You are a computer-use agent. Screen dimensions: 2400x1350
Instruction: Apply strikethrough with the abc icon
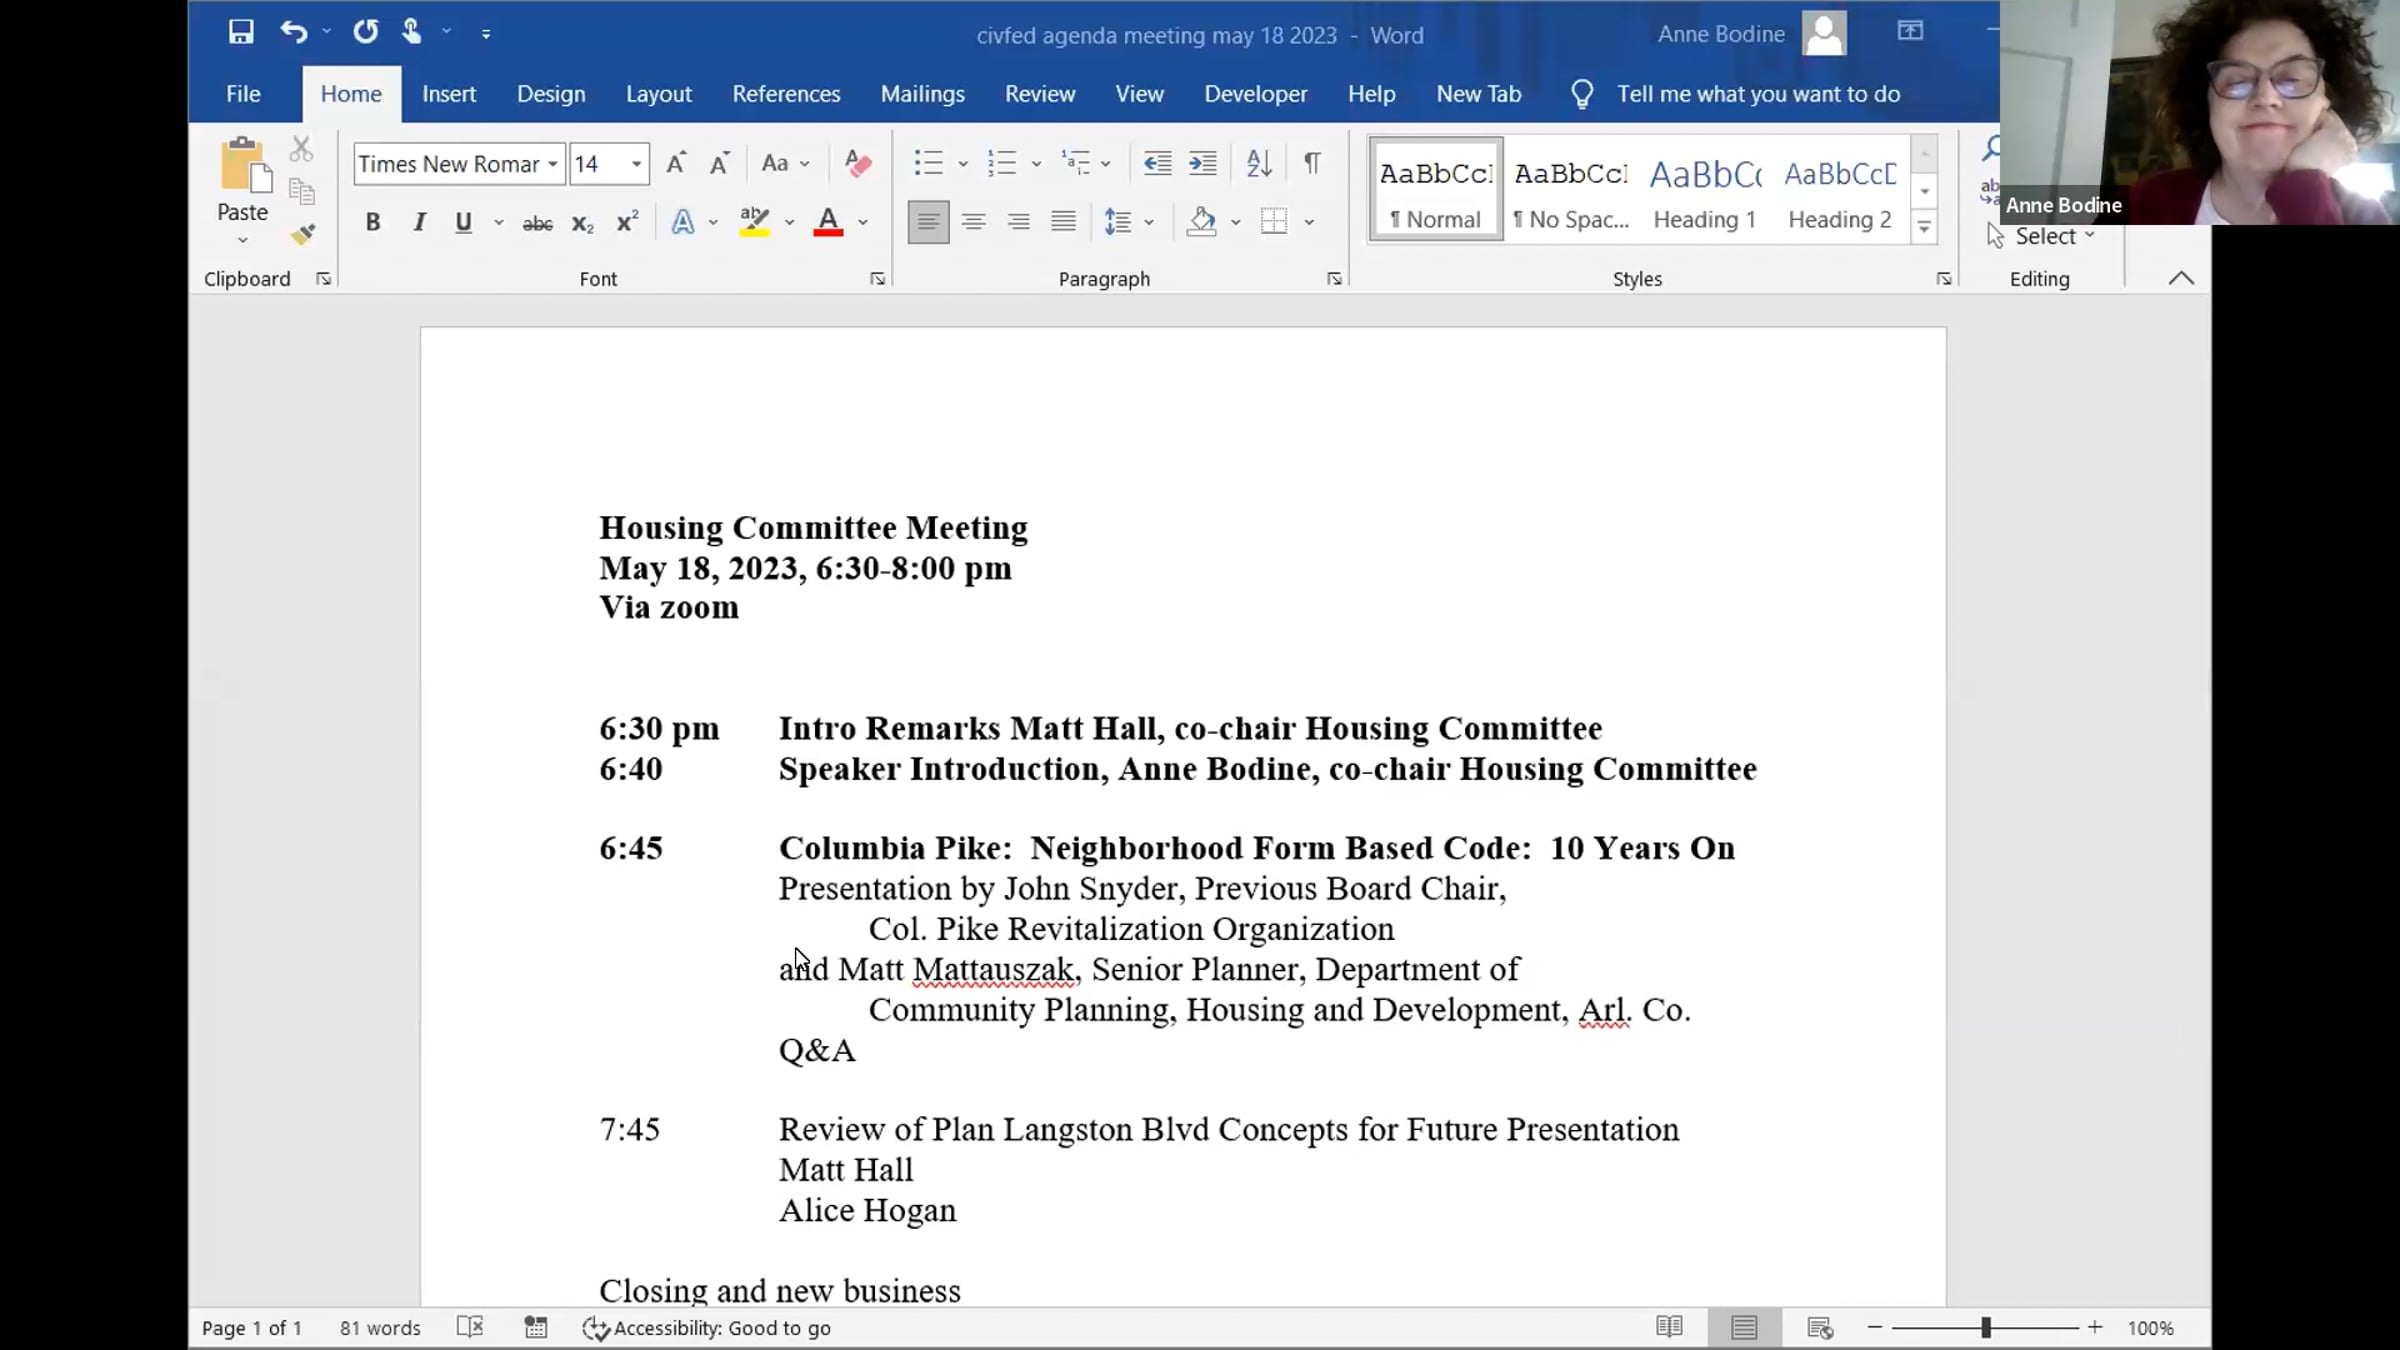(x=537, y=223)
